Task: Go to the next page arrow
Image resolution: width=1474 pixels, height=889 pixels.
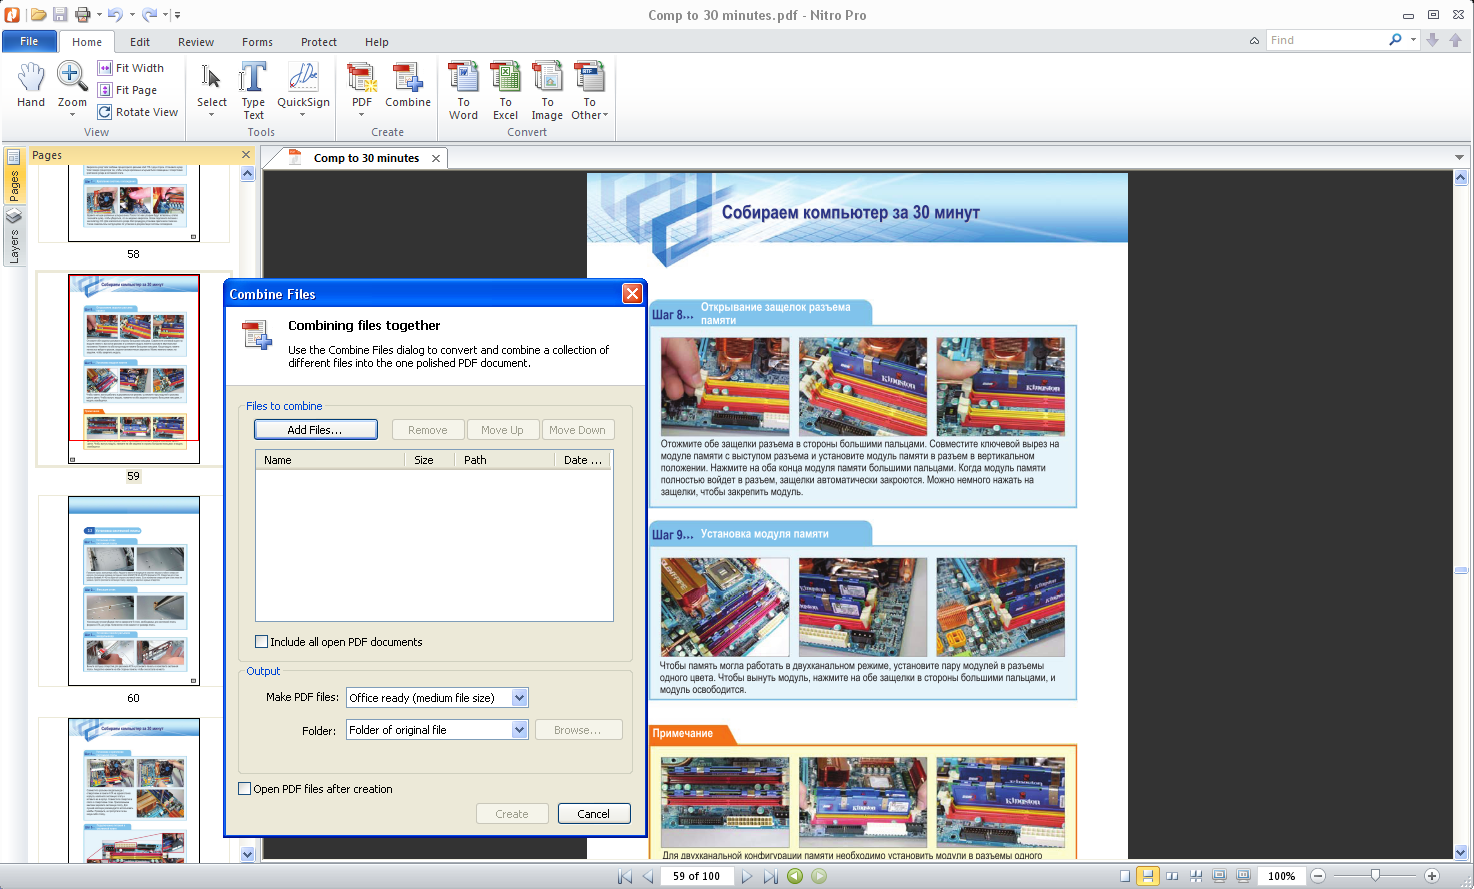Action: click(x=746, y=876)
